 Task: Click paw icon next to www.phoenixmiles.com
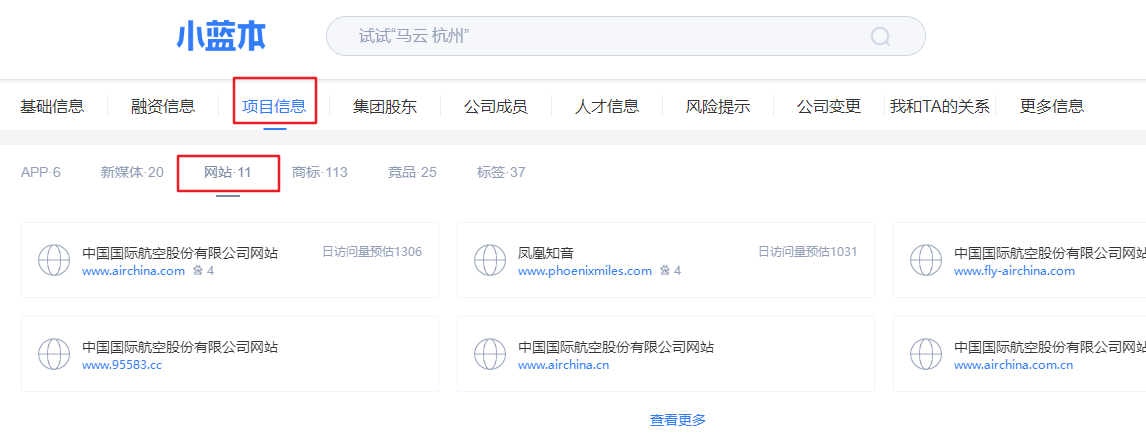[664, 271]
